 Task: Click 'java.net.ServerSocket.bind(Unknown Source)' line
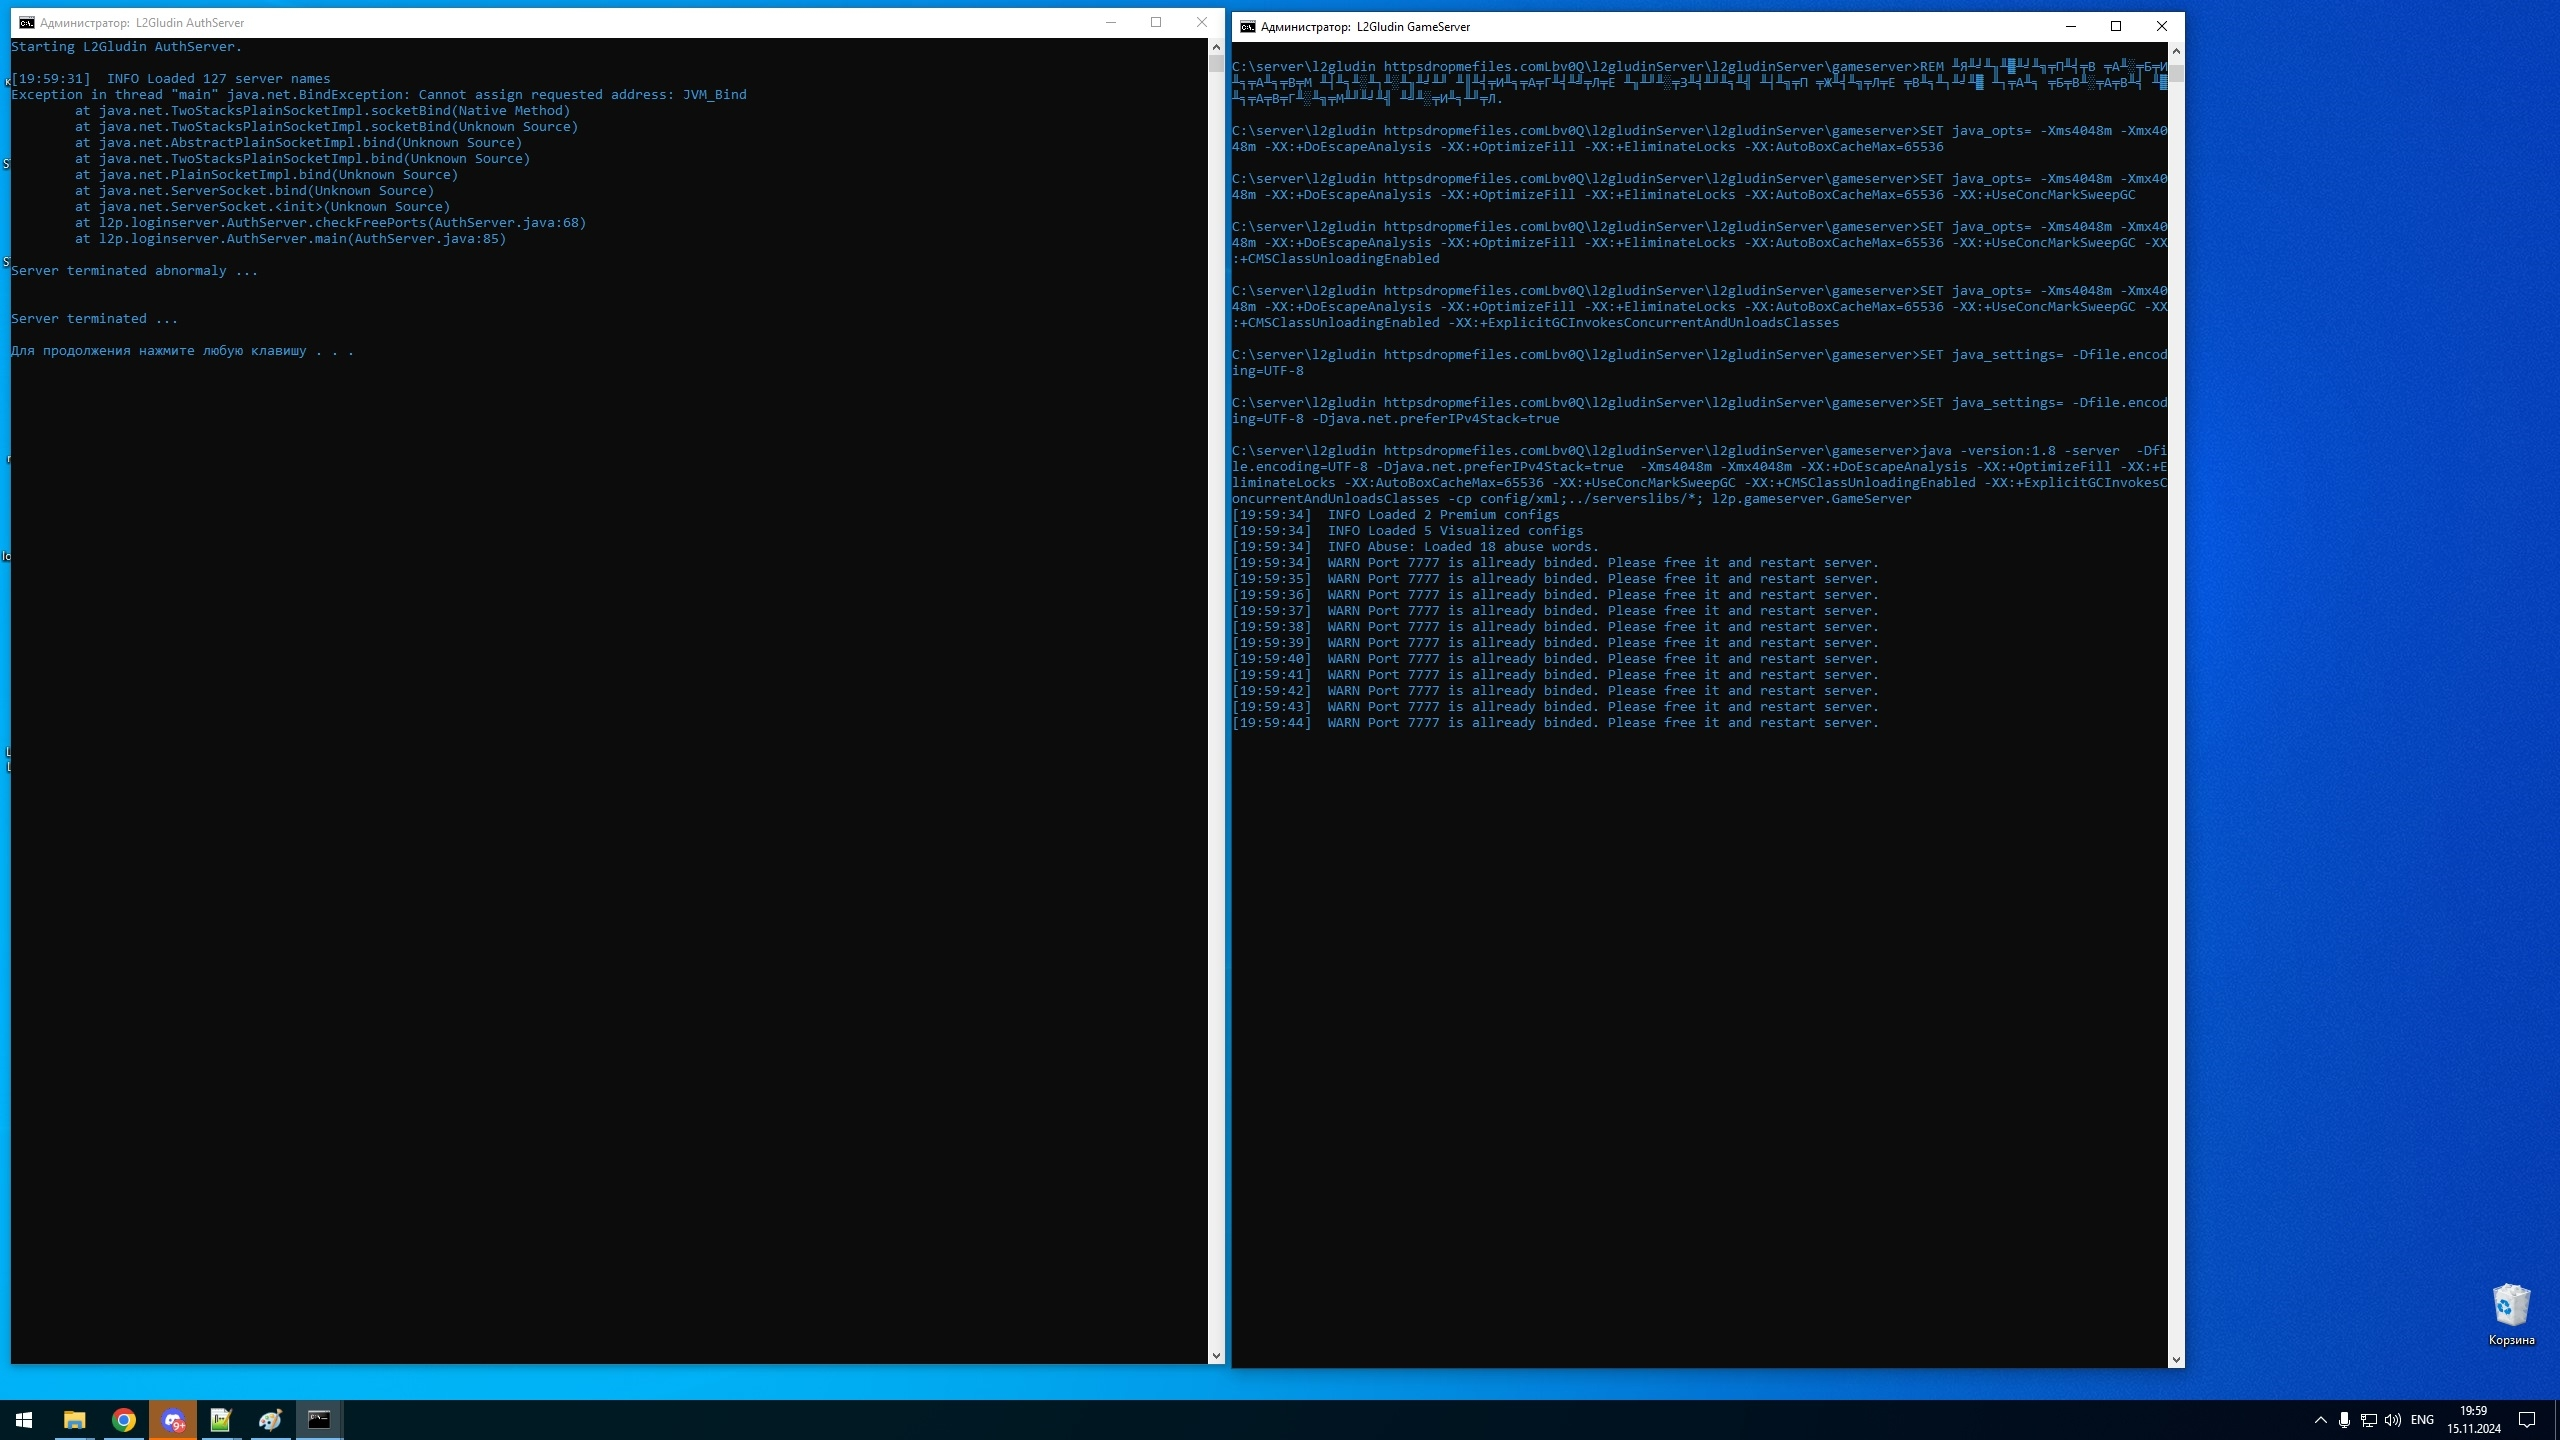point(255,191)
